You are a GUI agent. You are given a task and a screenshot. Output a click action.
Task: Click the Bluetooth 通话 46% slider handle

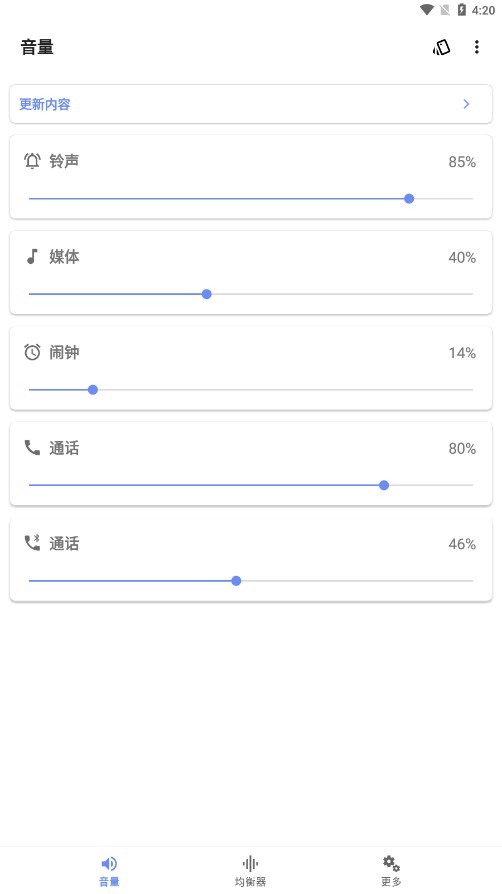236,581
